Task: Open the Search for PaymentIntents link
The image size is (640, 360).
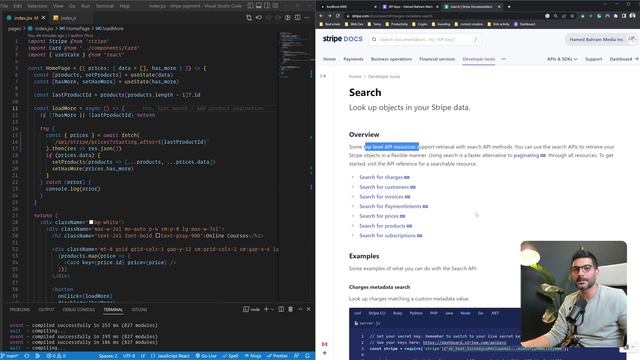Action: [393, 207]
